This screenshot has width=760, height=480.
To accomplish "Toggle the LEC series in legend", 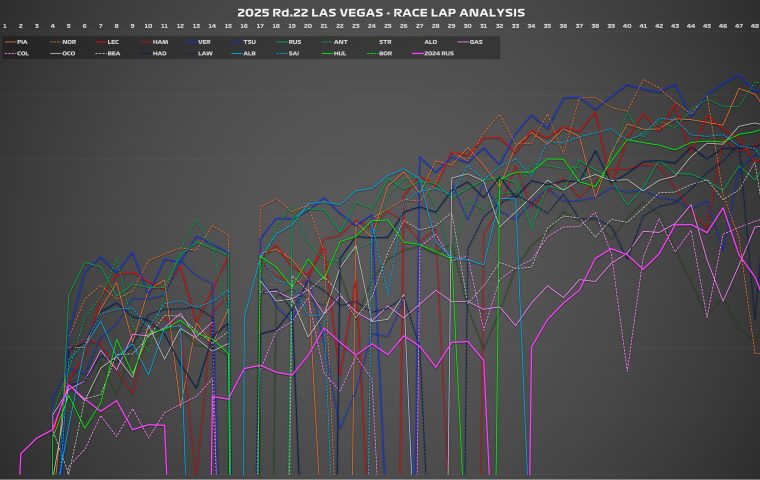I will (113, 42).
